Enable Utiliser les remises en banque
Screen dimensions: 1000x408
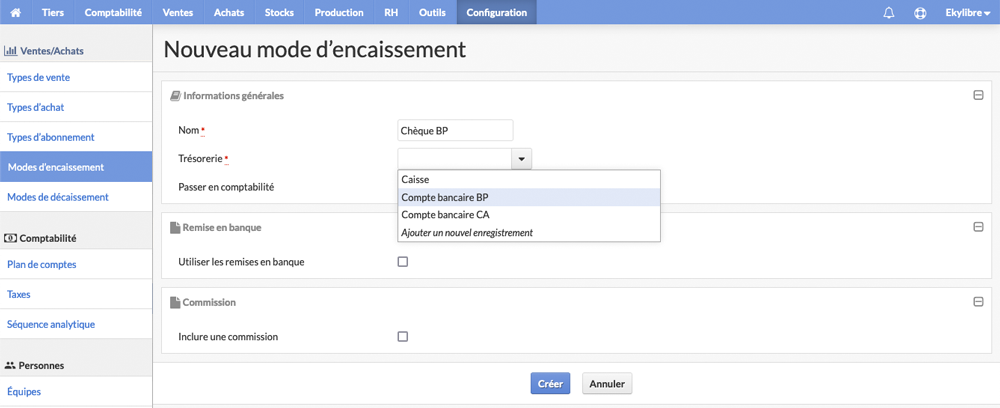(402, 261)
